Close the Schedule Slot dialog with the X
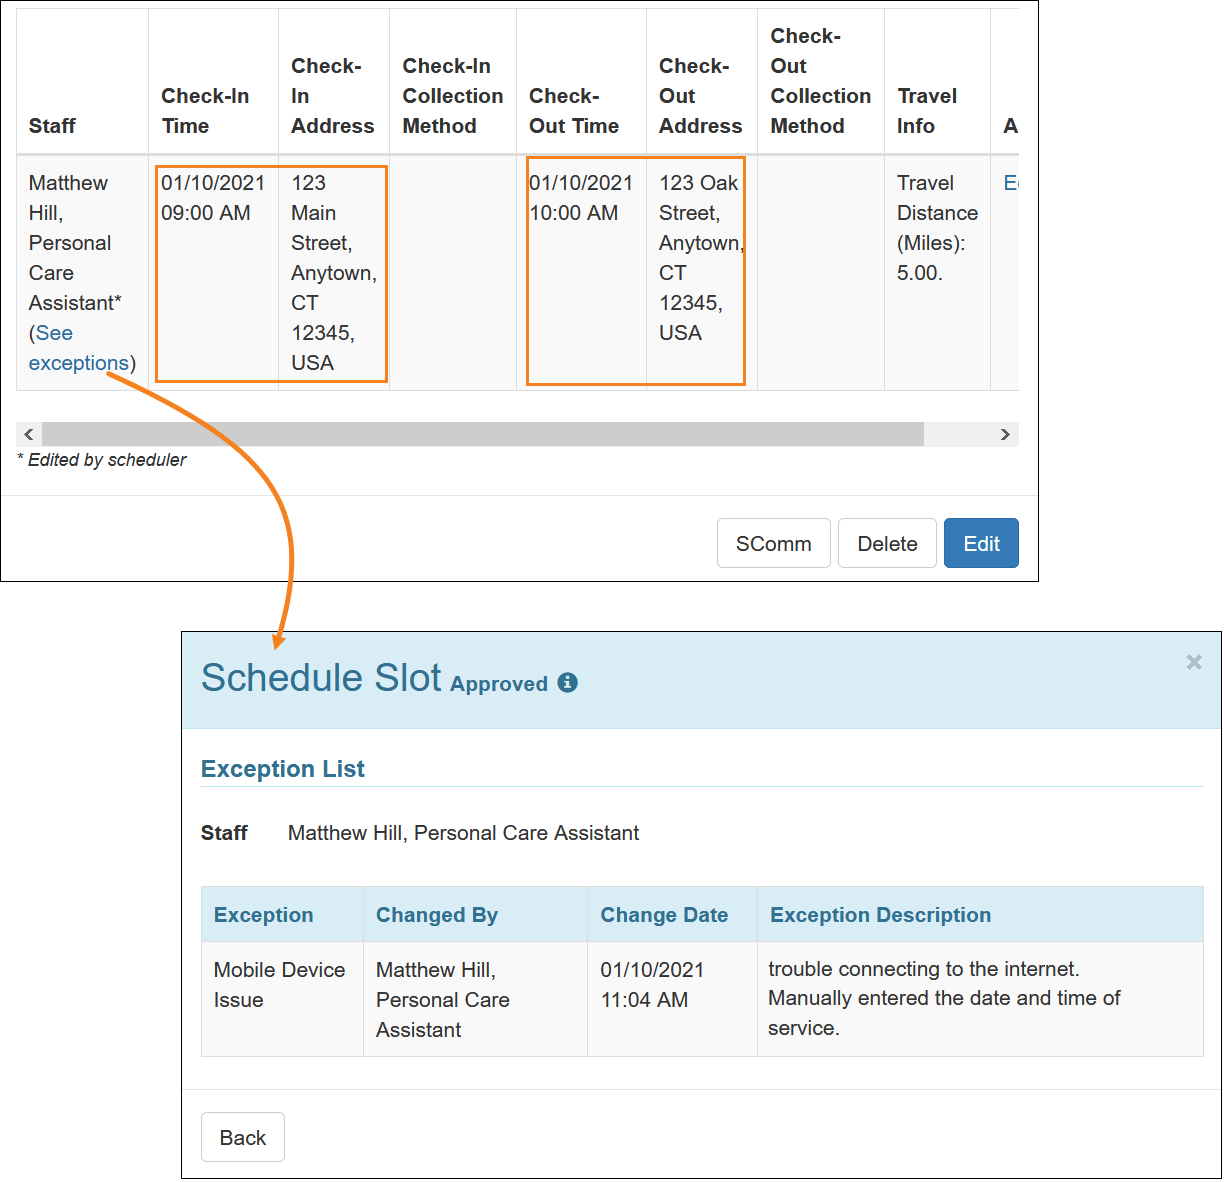 (x=1194, y=662)
